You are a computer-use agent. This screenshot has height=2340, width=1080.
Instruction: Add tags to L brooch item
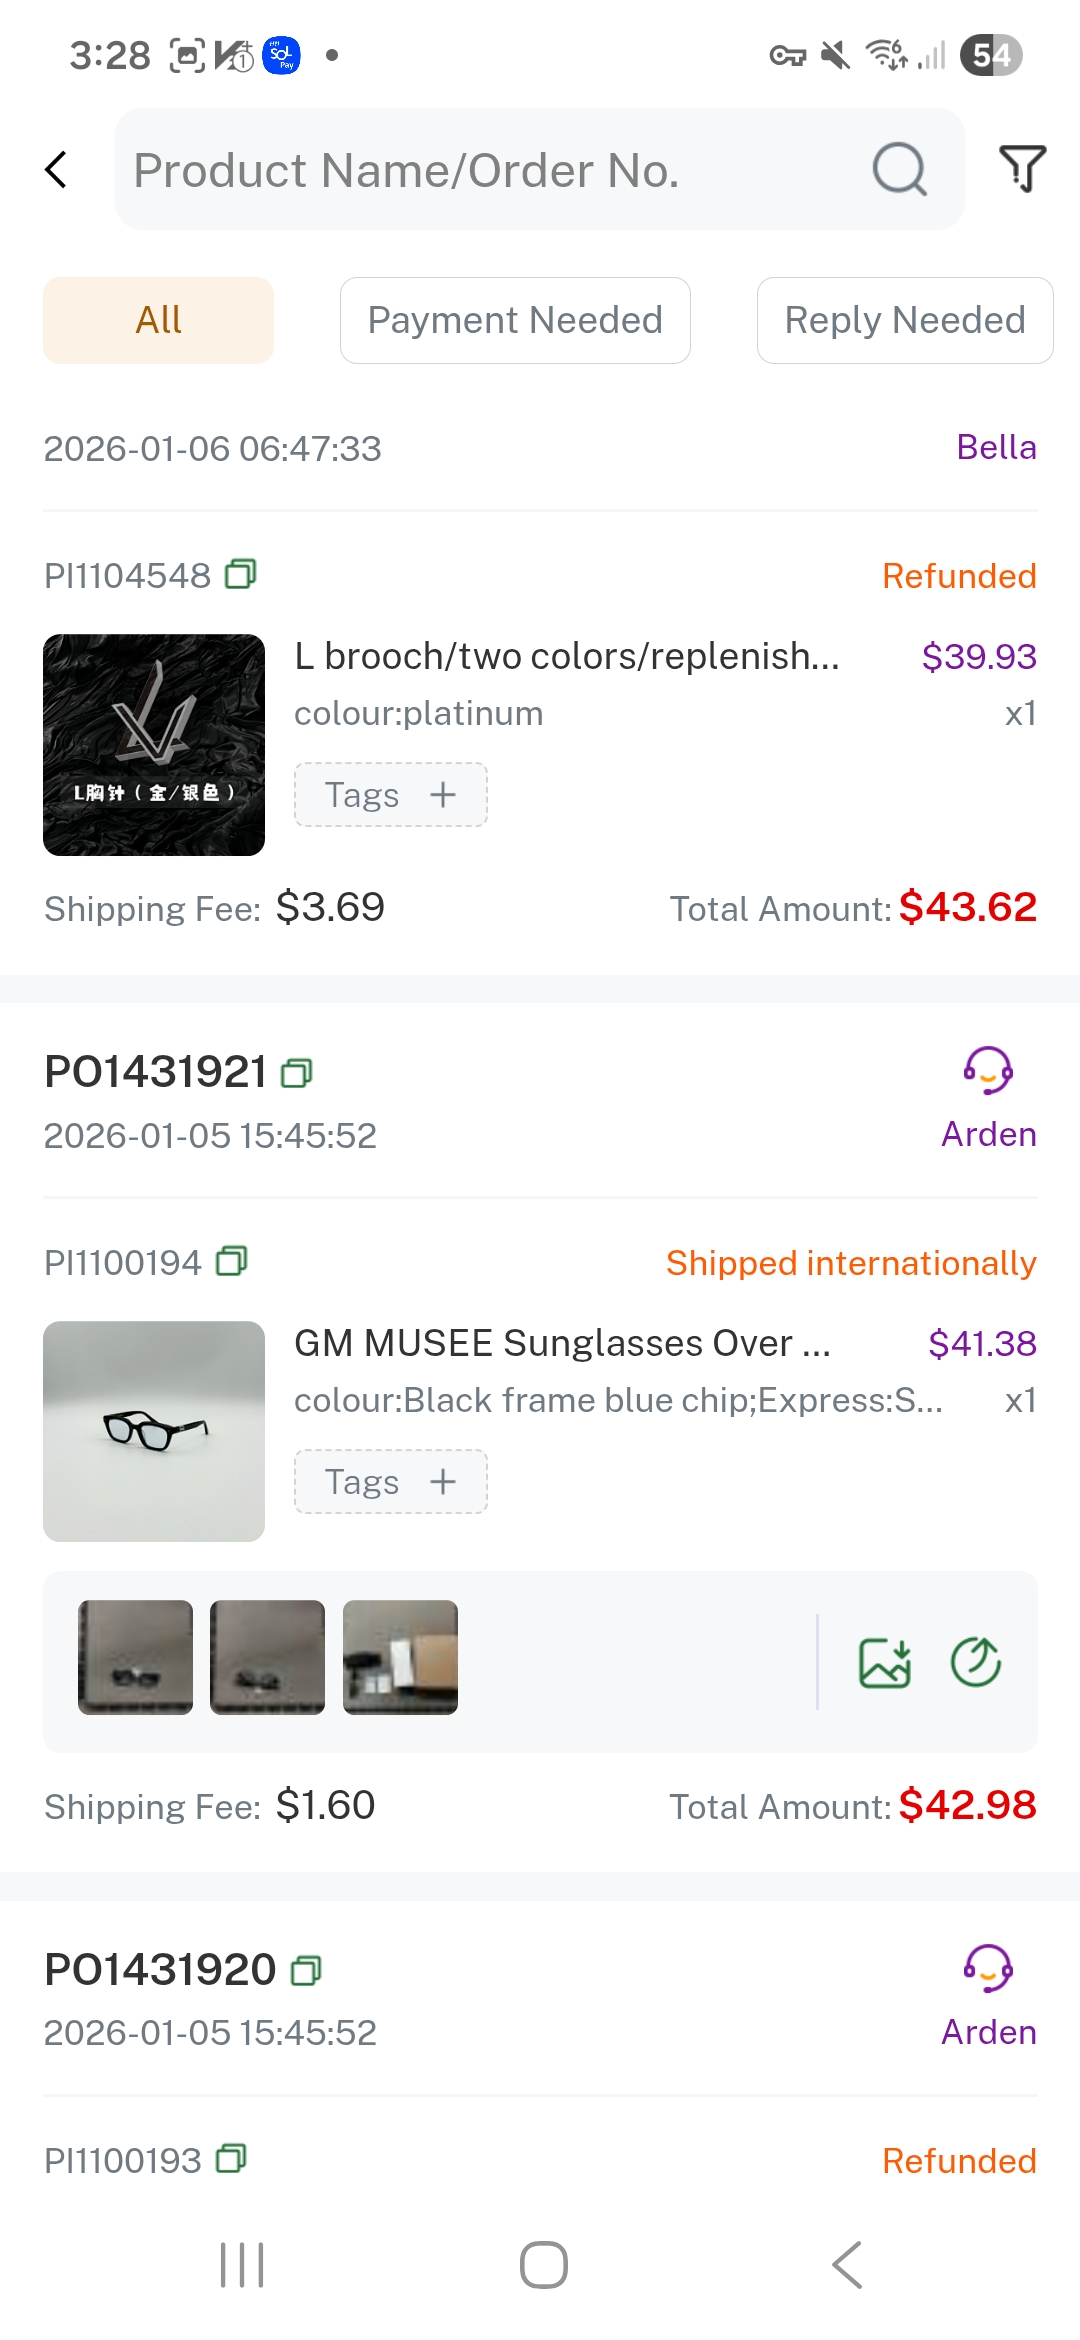390,795
